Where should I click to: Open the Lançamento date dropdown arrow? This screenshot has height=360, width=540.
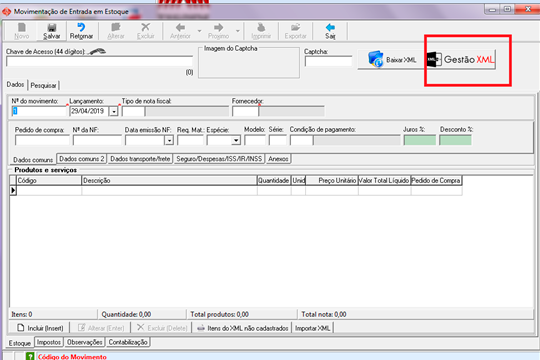(x=114, y=111)
